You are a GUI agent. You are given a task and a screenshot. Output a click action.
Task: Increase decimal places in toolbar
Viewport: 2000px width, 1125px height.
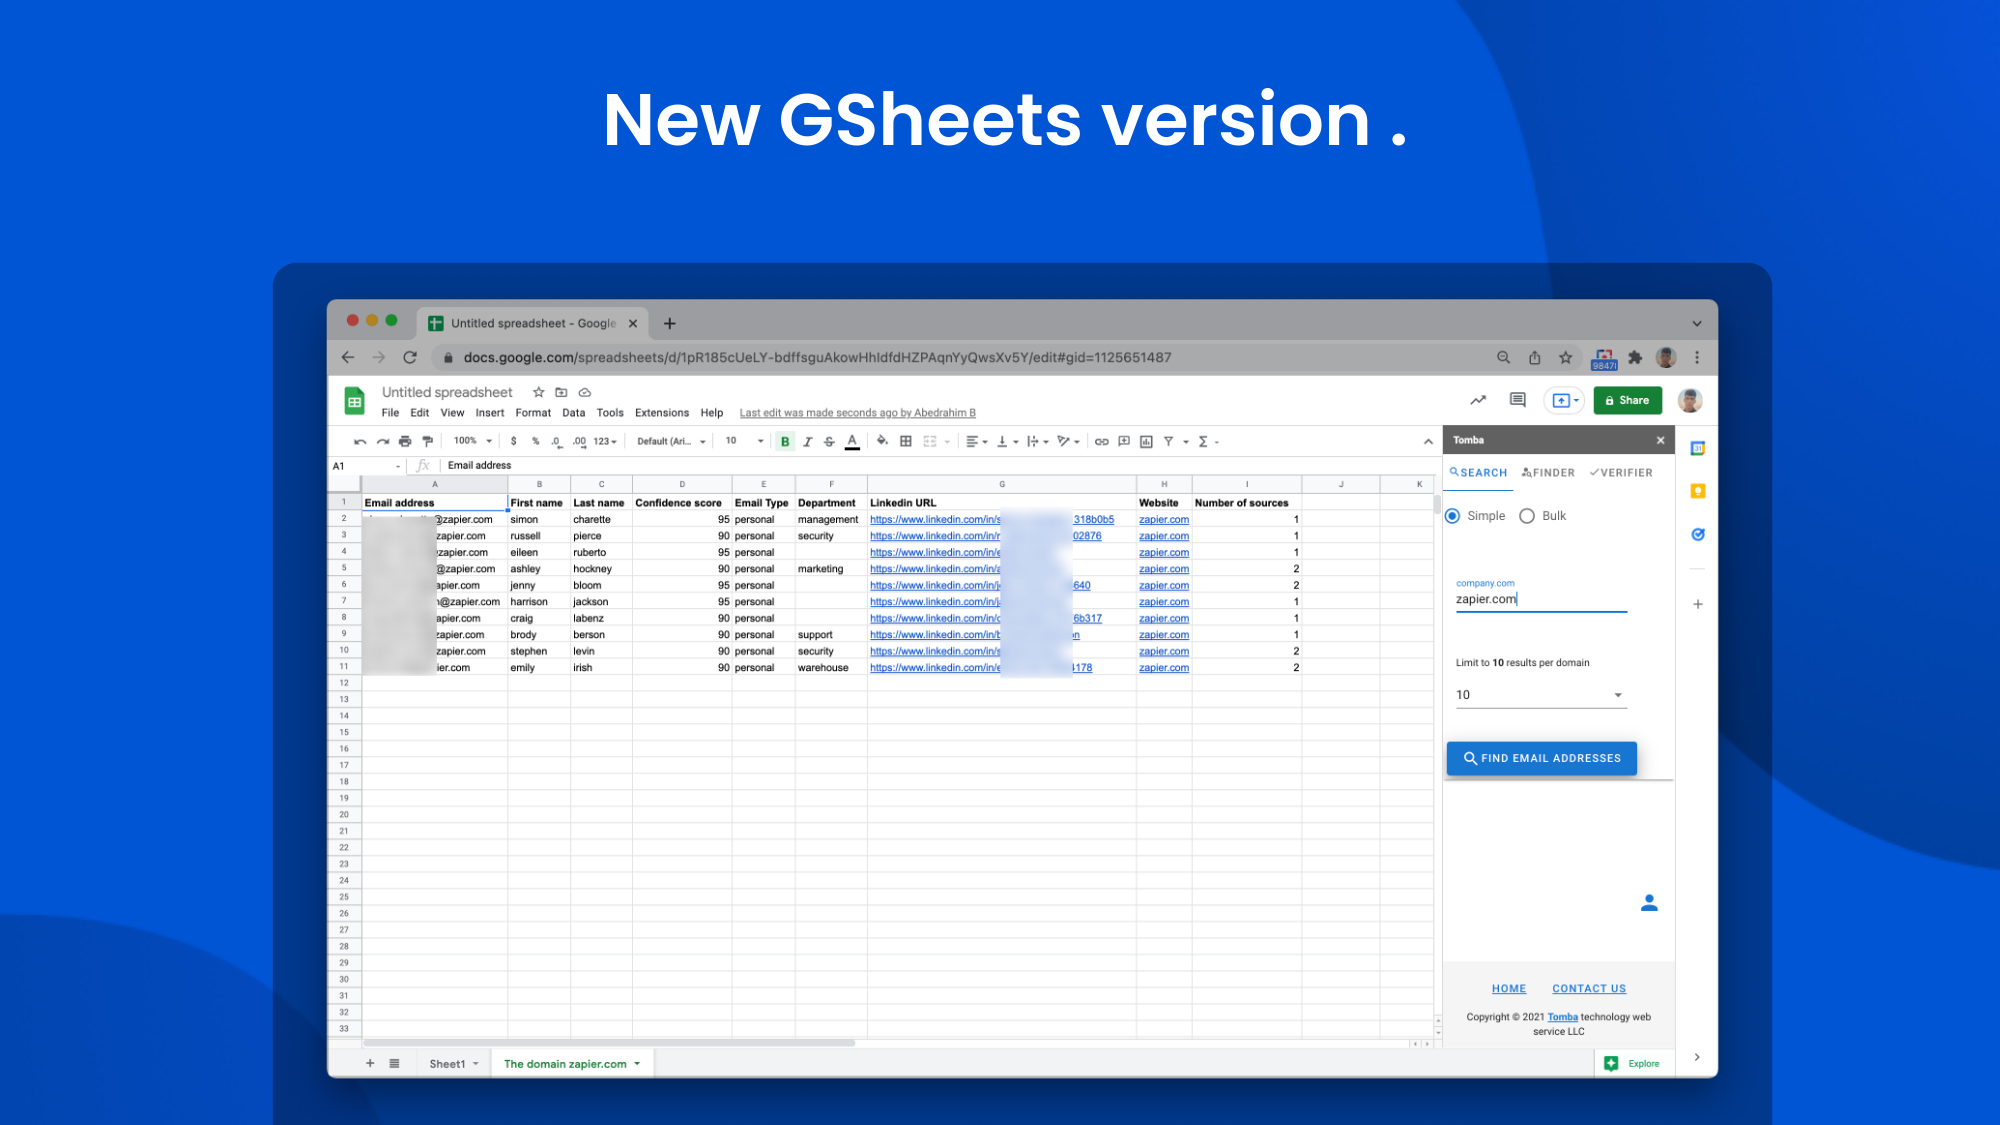point(579,441)
